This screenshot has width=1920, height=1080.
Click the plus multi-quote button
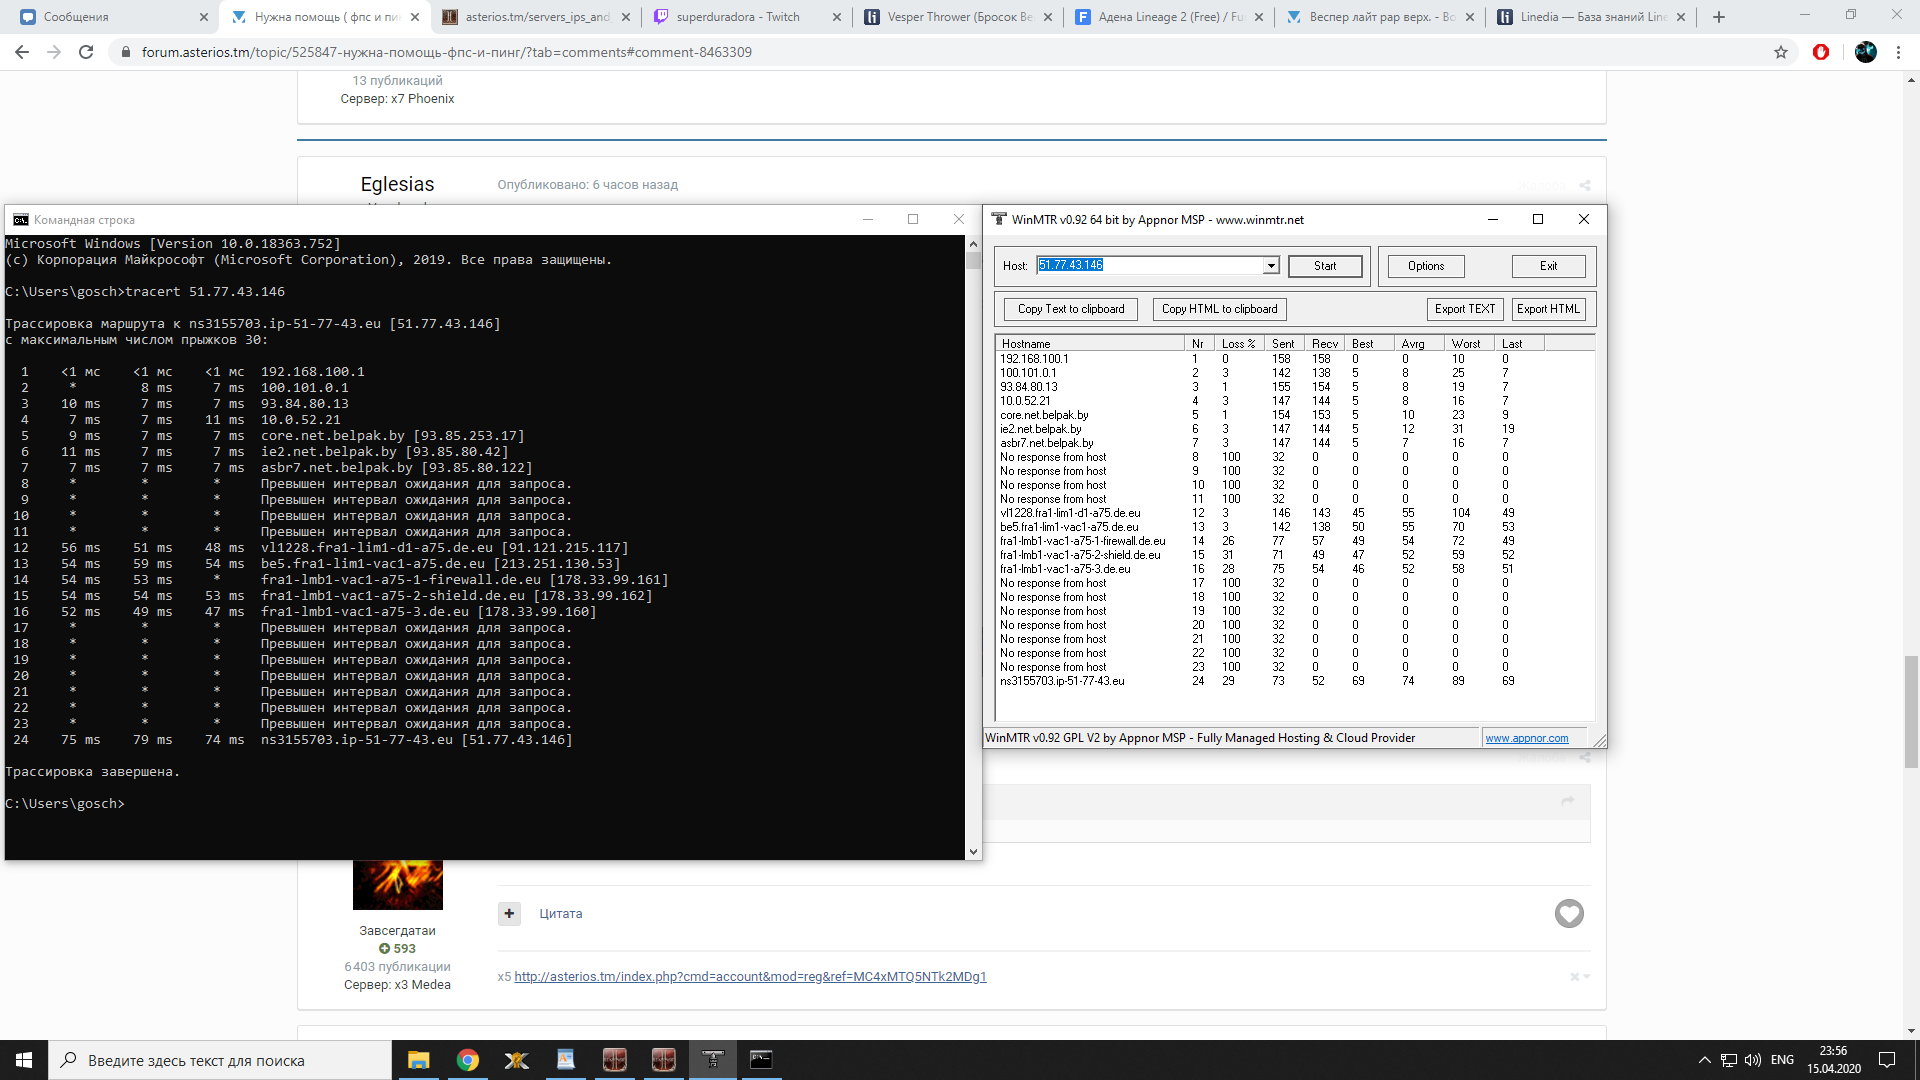coord(509,913)
